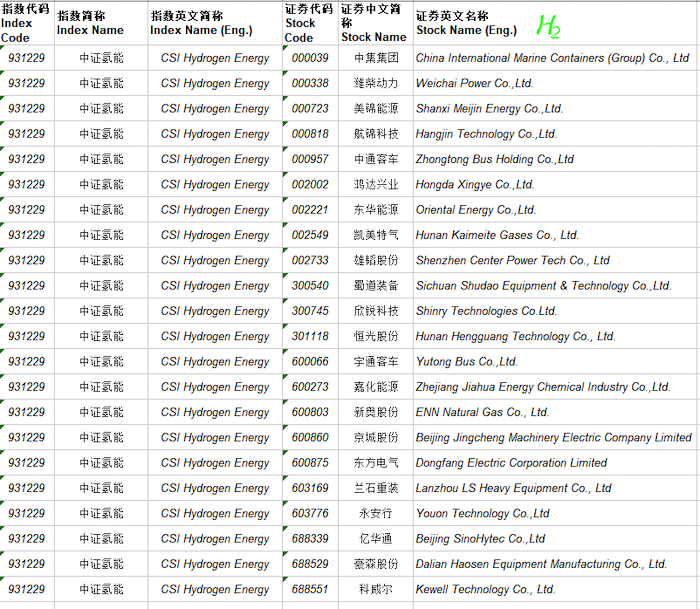Click 中证氢能 in the Yutong Bus row

[x=101, y=361]
